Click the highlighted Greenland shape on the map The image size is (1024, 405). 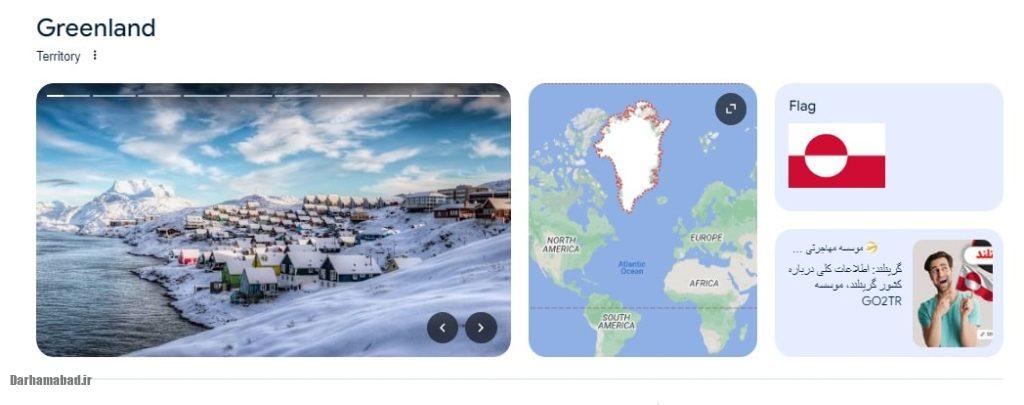point(633,154)
